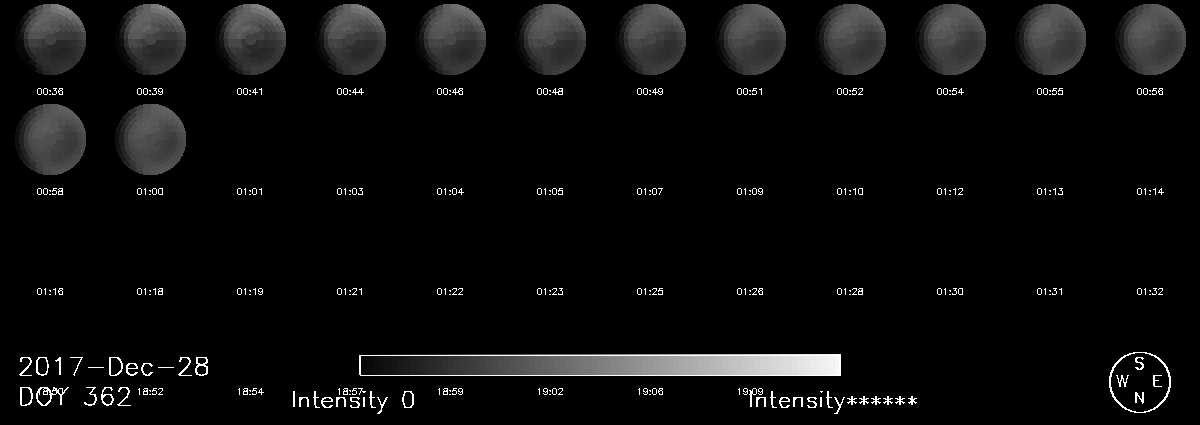Screen dimensions: 1200x425
Task: Select the DOY 362 label
Action: (x=75, y=398)
